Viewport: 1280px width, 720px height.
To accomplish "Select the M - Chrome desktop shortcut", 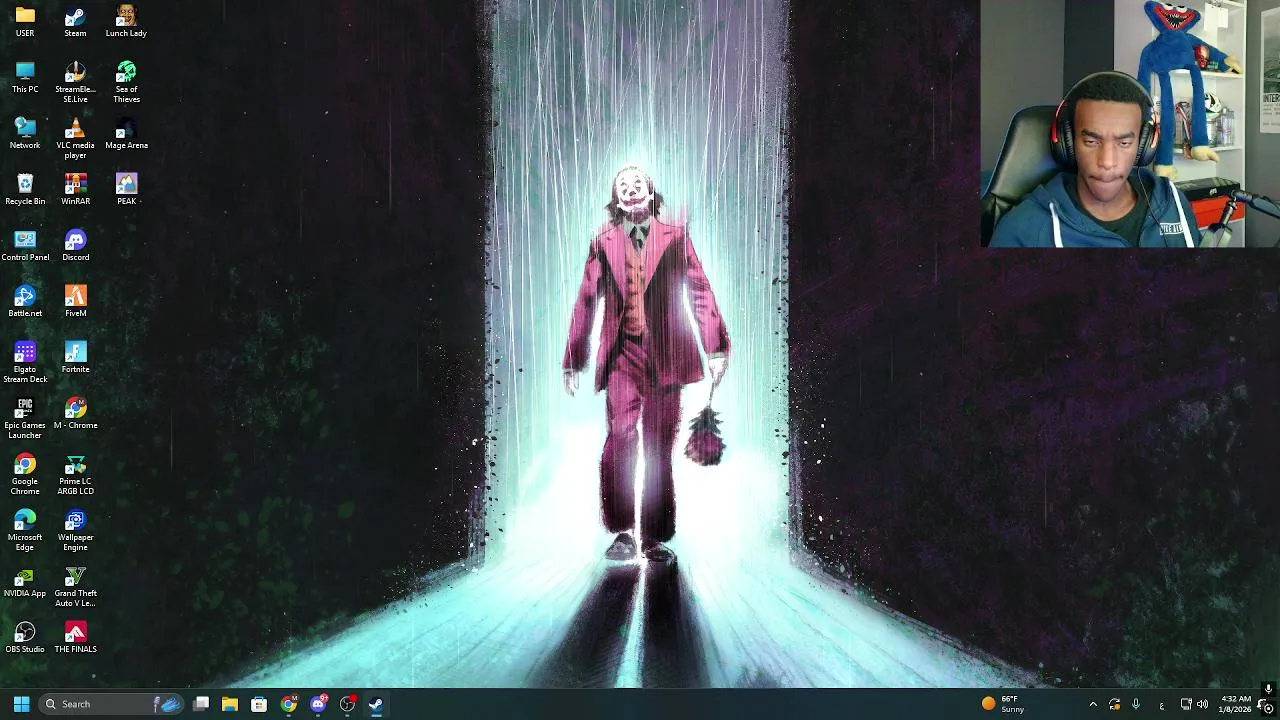I will (x=75, y=414).
